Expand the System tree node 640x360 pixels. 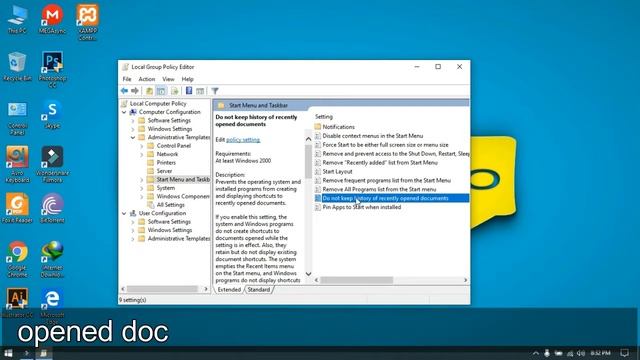pyautogui.click(x=142, y=188)
